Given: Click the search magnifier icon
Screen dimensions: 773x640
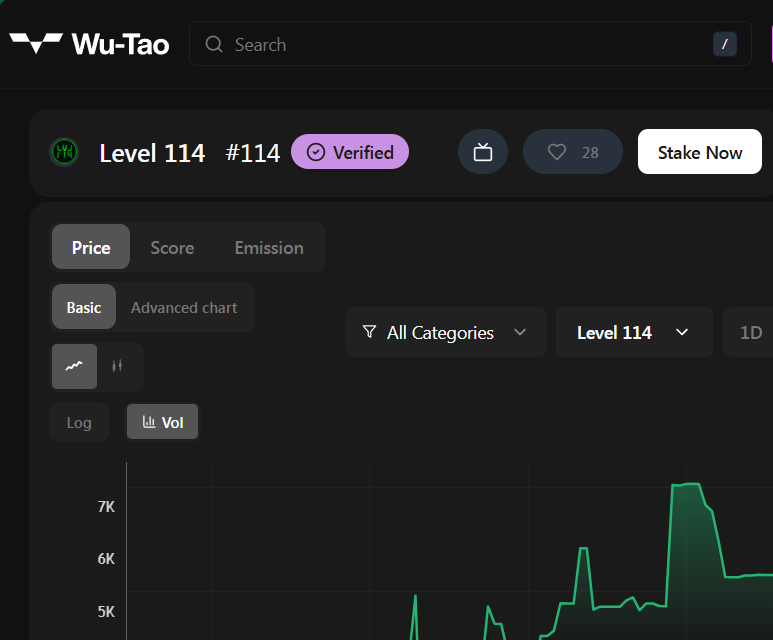Looking at the screenshot, I should click(214, 44).
